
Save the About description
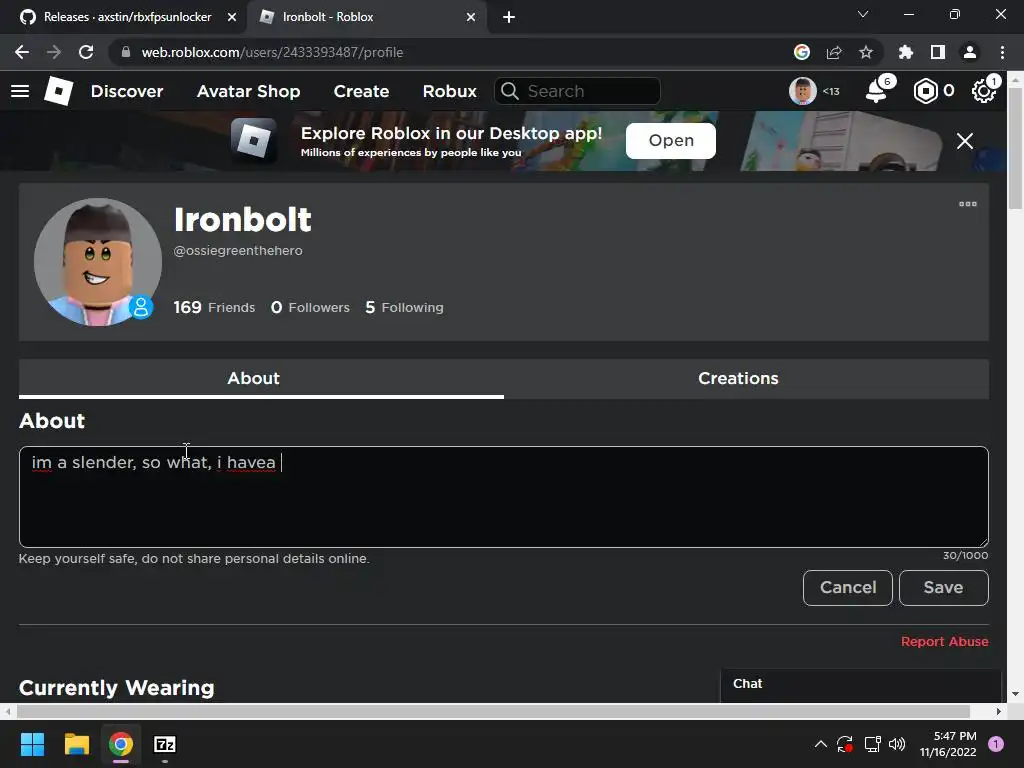tap(944, 588)
